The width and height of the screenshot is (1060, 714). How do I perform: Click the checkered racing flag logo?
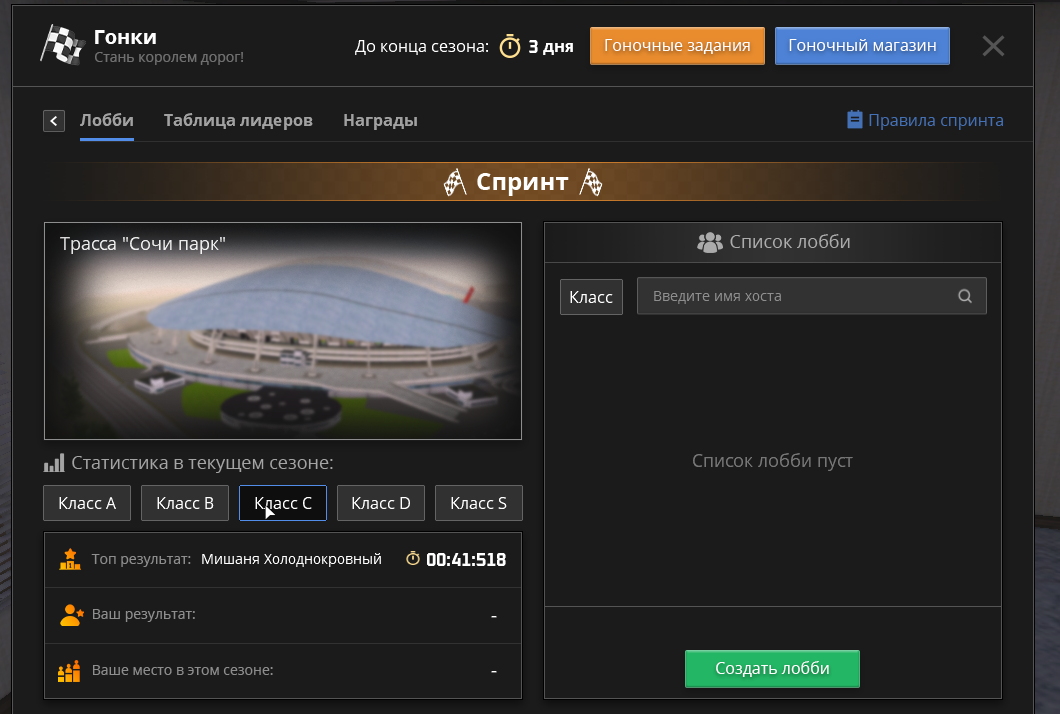tap(59, 44)
